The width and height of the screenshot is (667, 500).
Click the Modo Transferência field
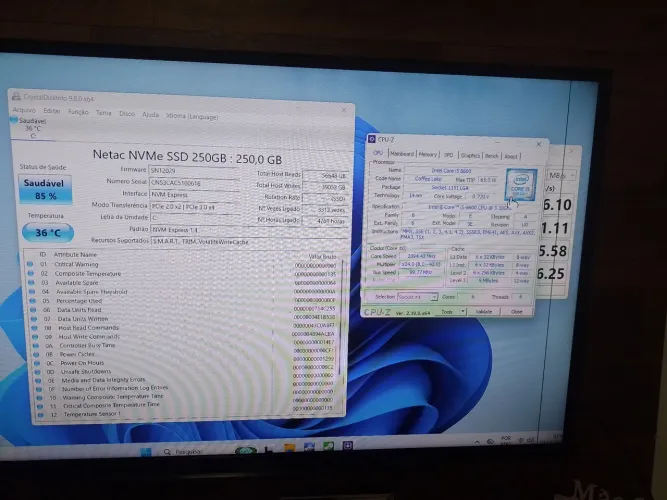tap(195, 207)
